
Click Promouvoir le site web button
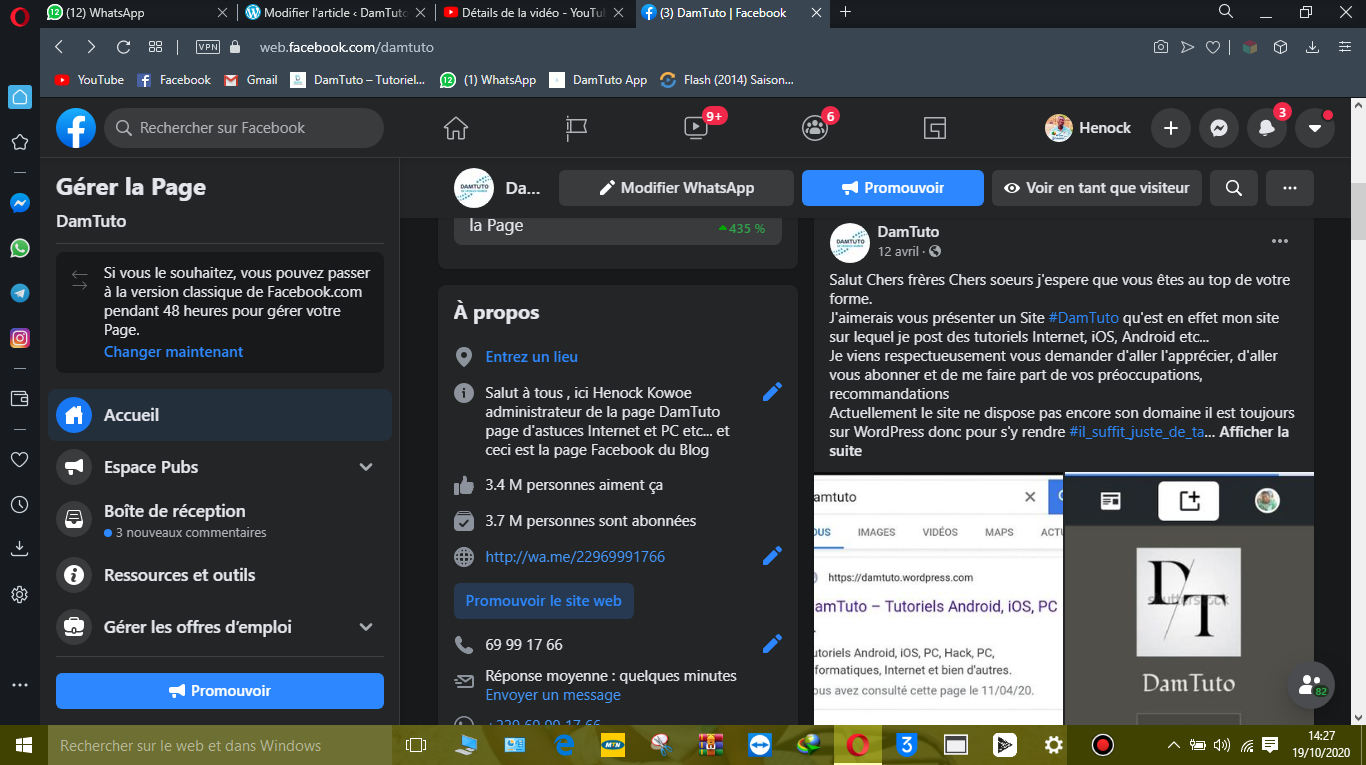point(544,601)
